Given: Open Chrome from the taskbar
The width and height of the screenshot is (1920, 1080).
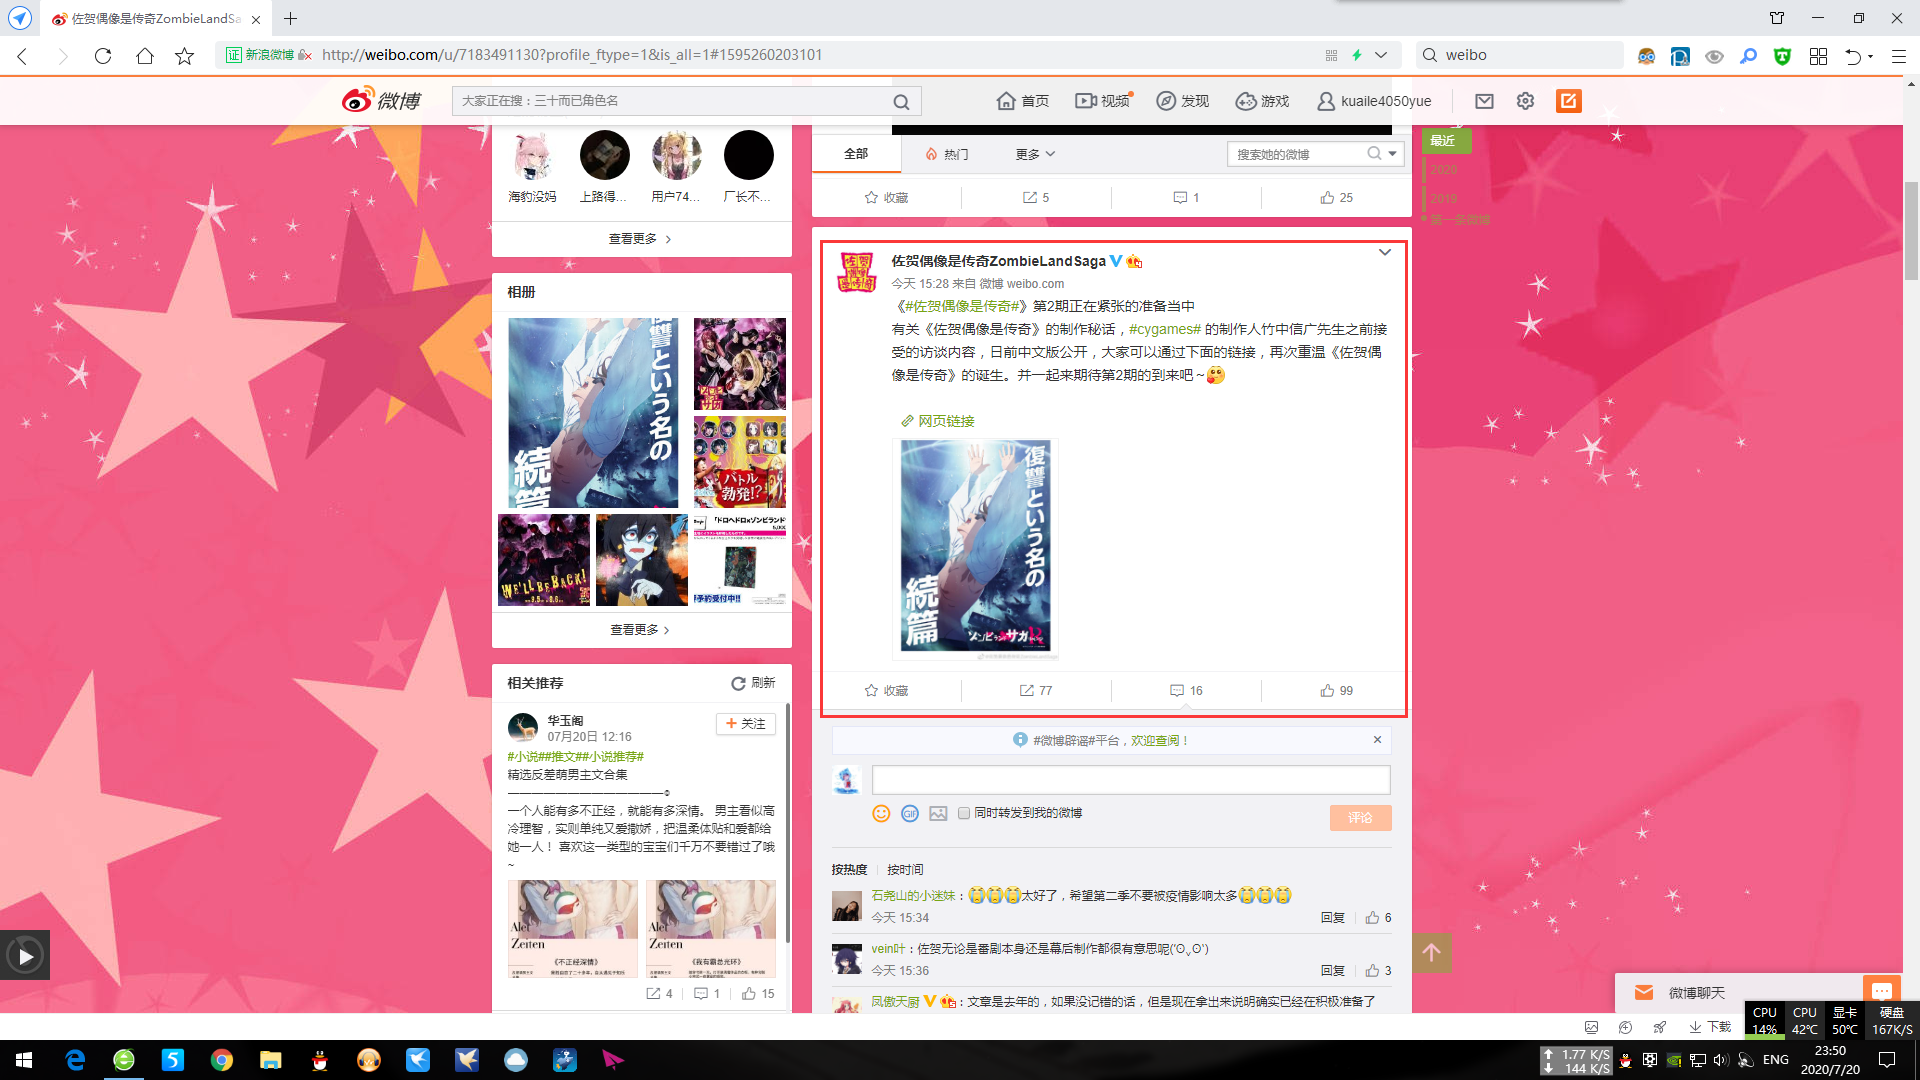Looking at the screenshot, I should coord(221,1060).
